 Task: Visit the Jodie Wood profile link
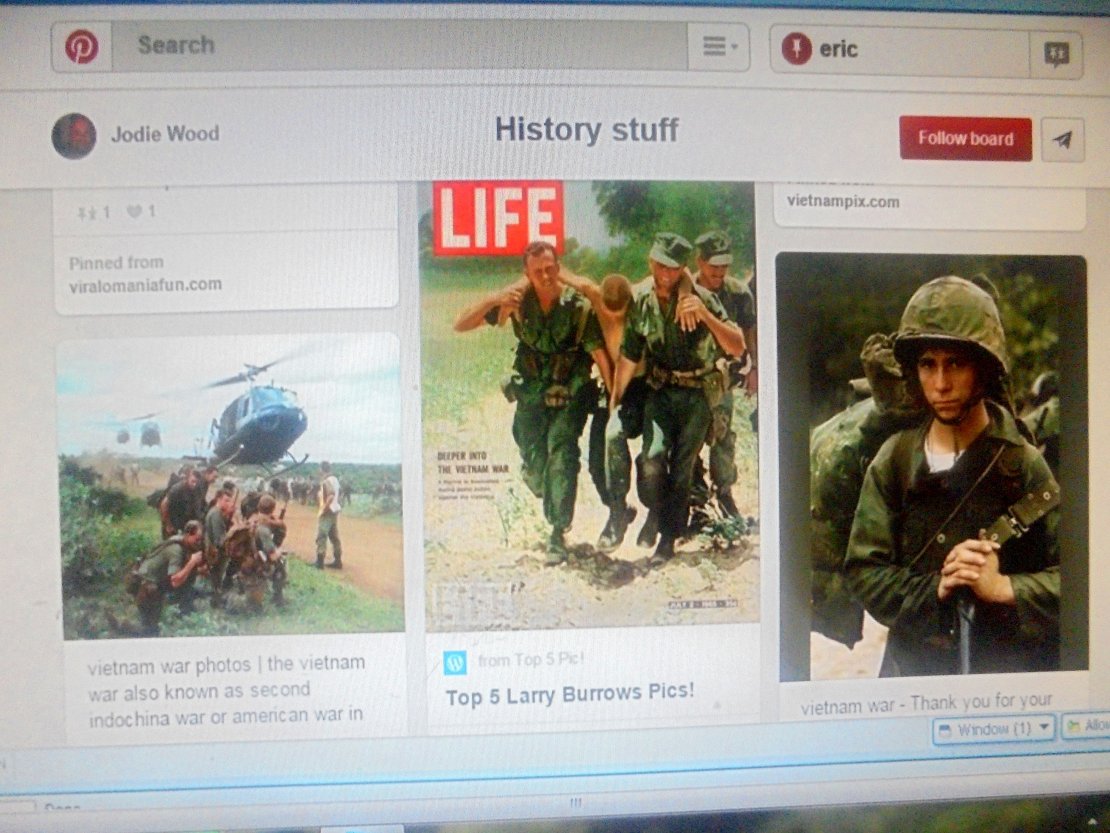[165, 134]
